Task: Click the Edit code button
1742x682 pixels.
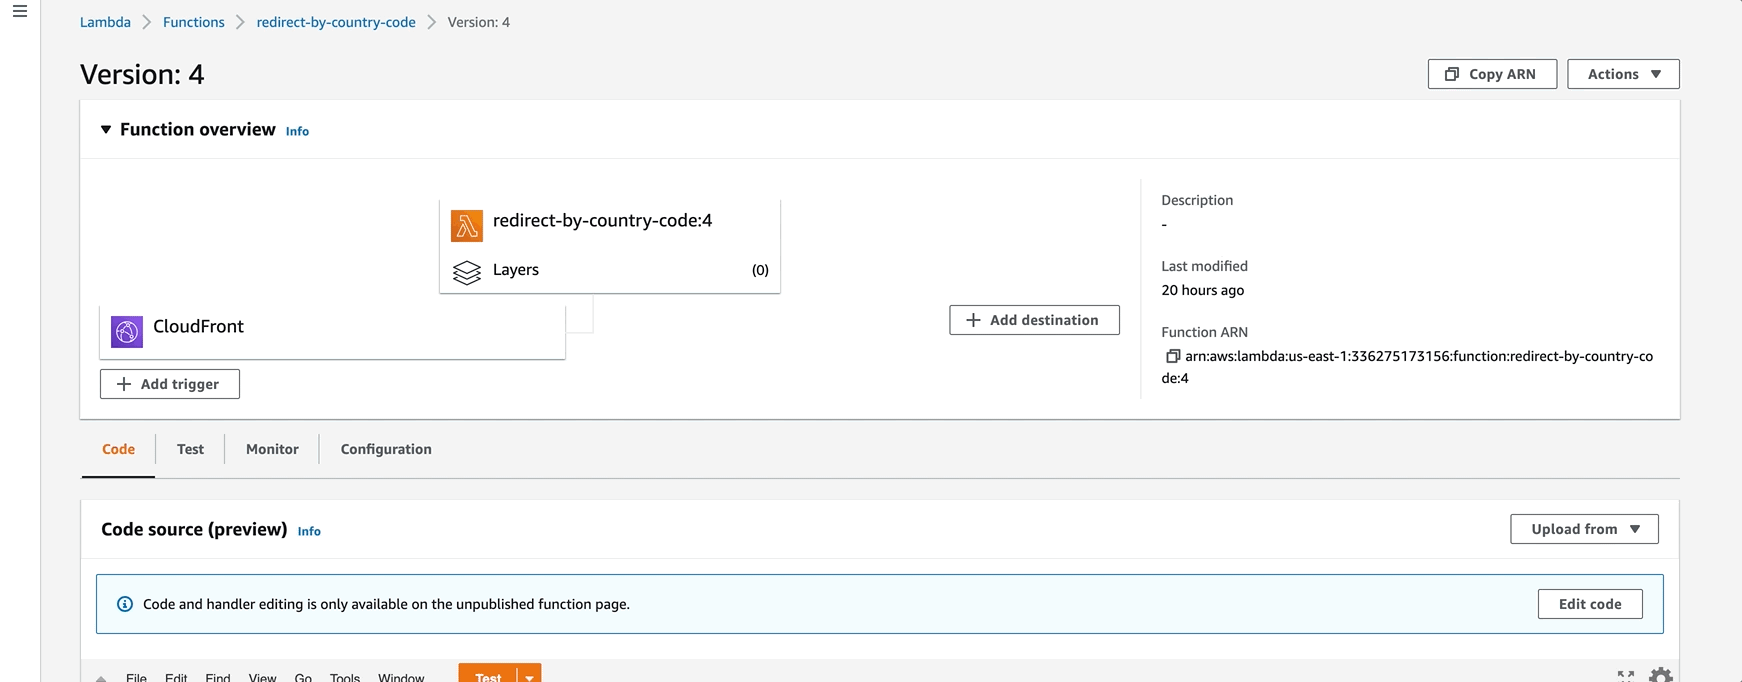Action: pos(1590,604)
